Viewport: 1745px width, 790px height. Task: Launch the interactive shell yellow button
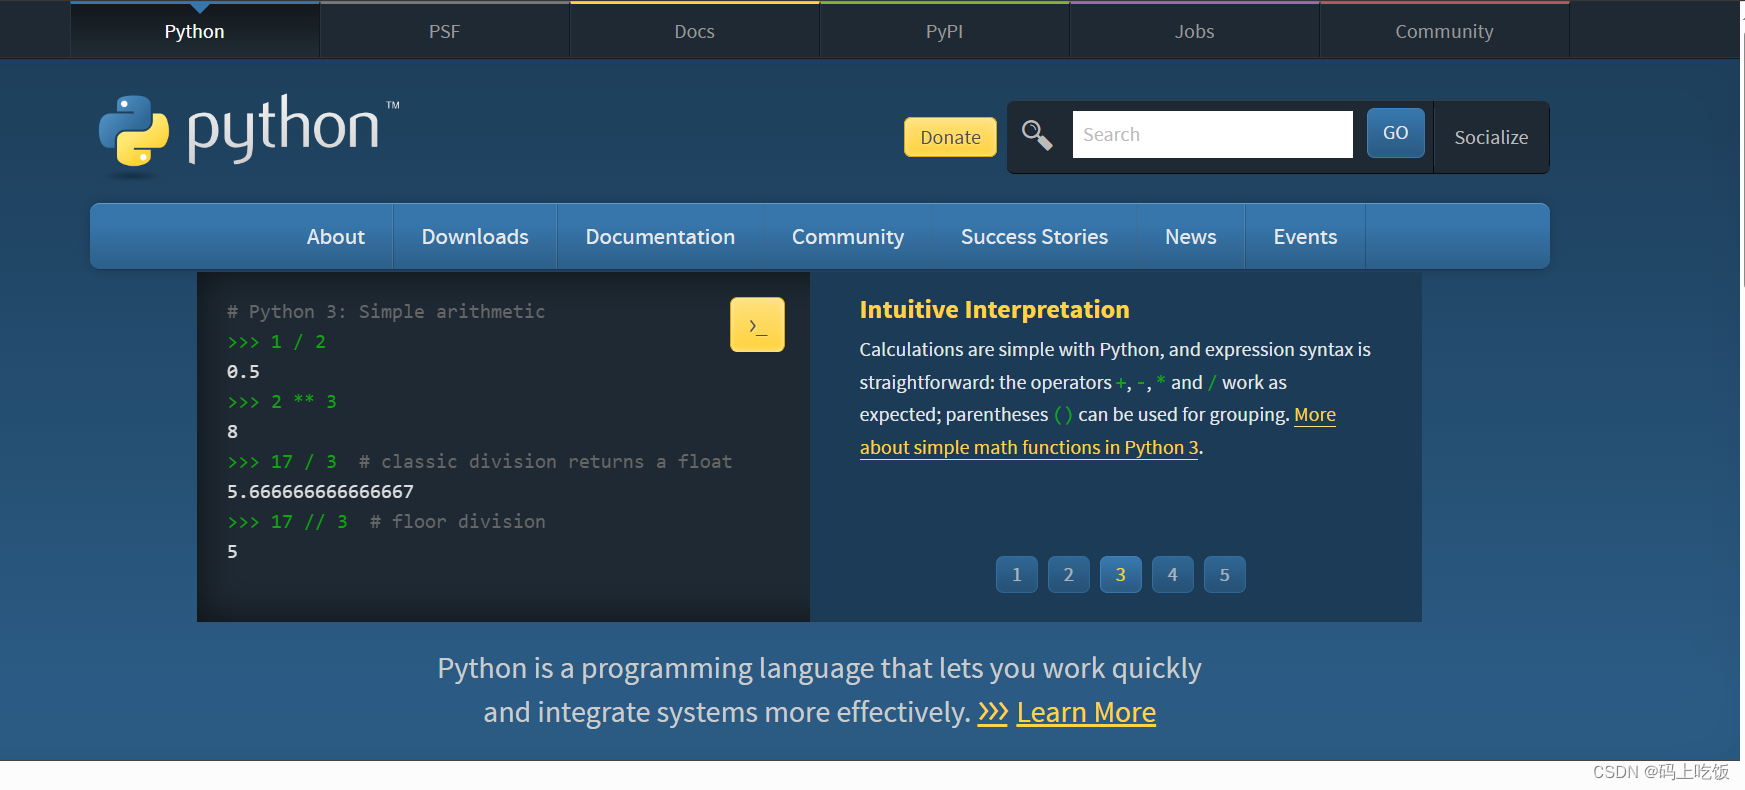(x=757, y=325)
